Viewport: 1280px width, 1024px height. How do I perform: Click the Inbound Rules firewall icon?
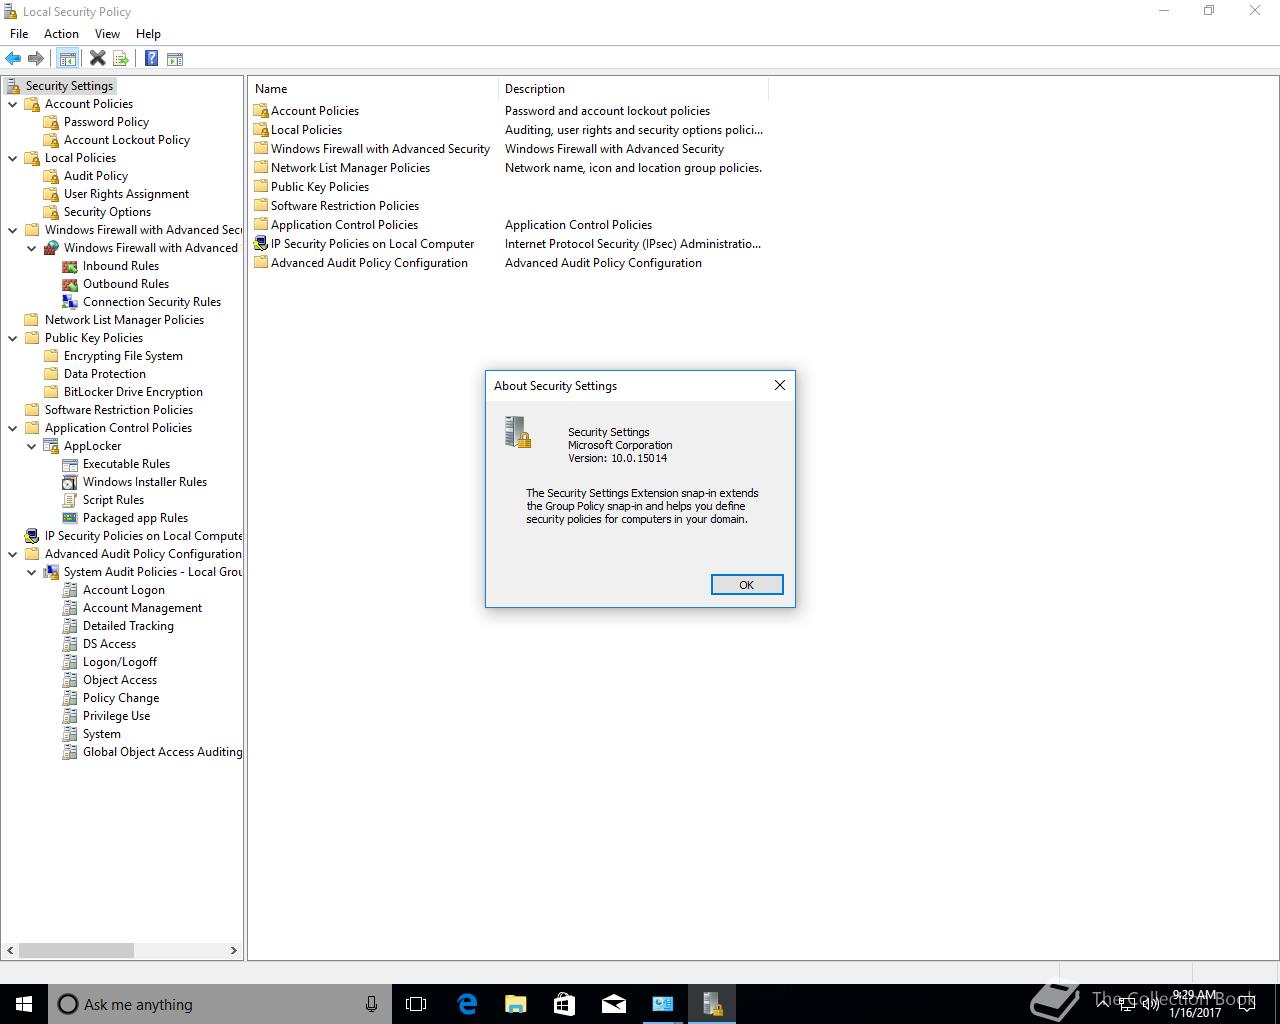(70, 266)
